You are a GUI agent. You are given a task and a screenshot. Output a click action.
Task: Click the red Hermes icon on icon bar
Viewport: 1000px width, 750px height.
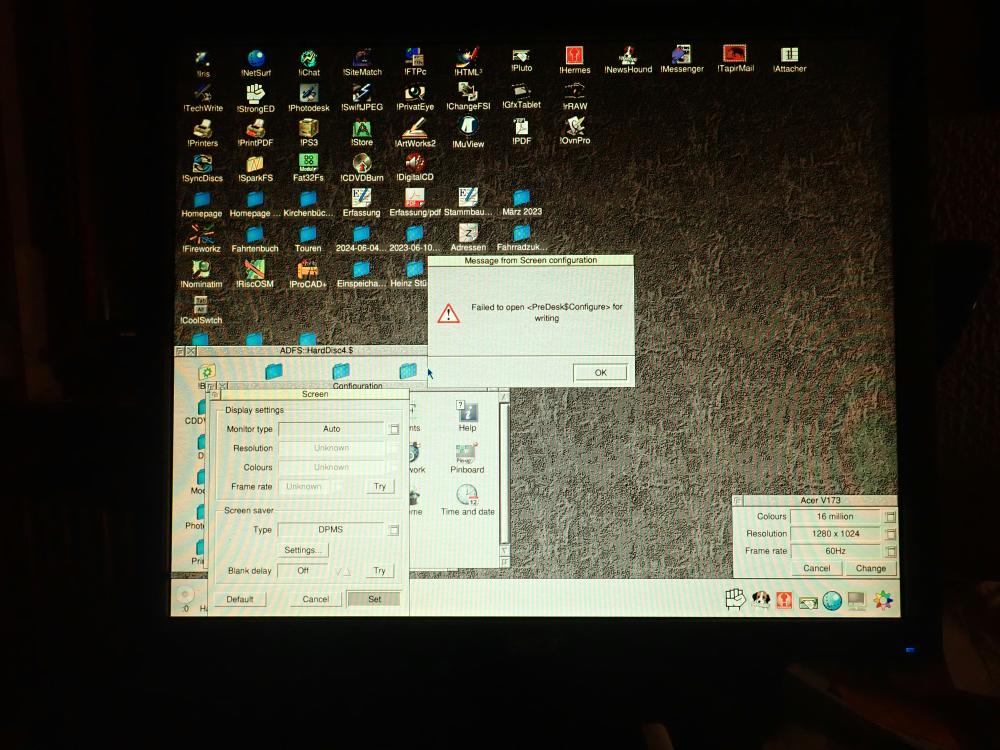click(x=784, y=600)
